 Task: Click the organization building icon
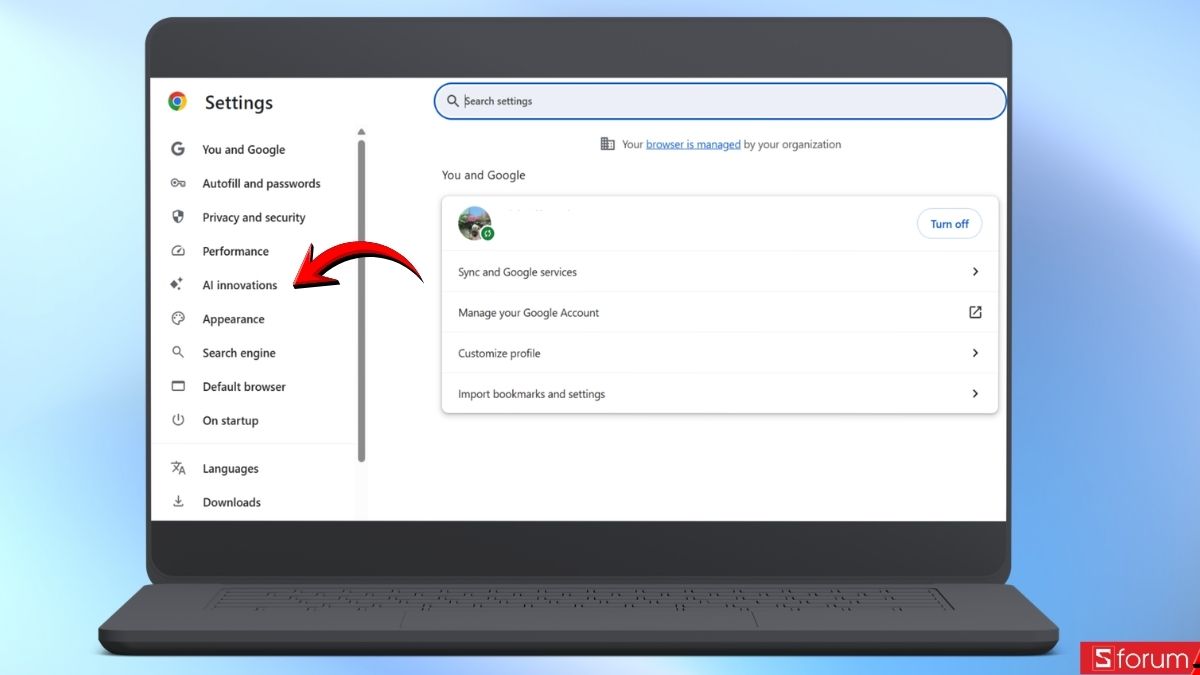tap(607, 144)
